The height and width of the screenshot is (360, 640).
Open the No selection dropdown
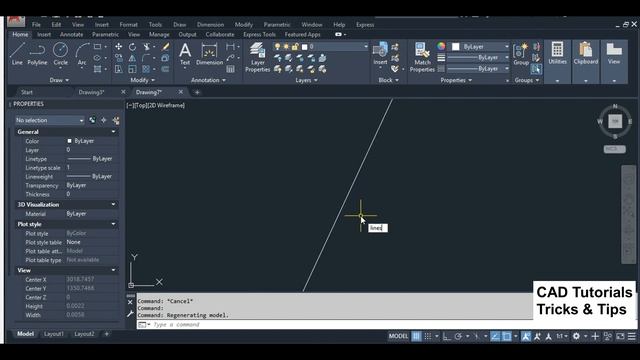click(50, 120)
